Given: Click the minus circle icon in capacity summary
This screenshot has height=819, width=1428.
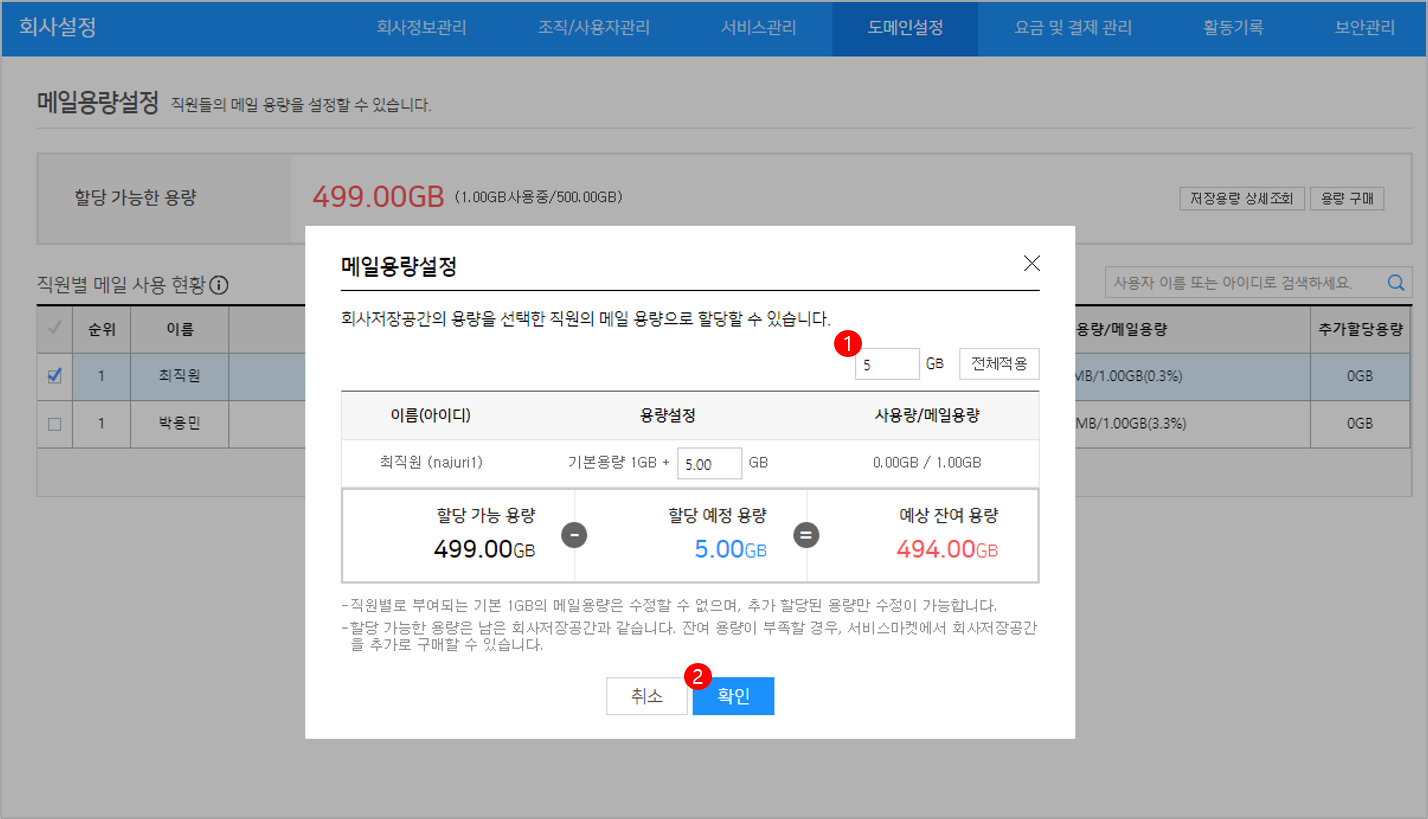Looking at the screenshot, I should [x=574, y=535].
